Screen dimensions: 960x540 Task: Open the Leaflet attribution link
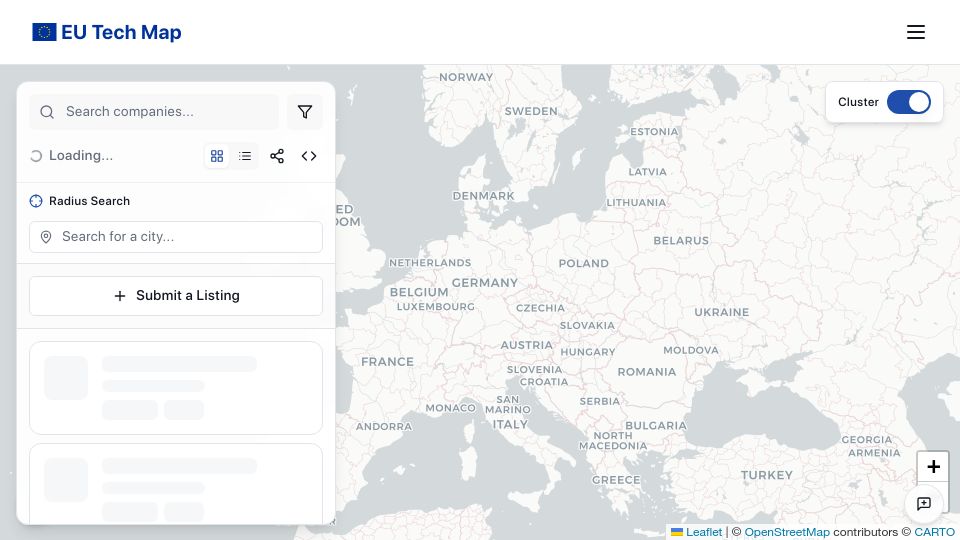point(697,532)
